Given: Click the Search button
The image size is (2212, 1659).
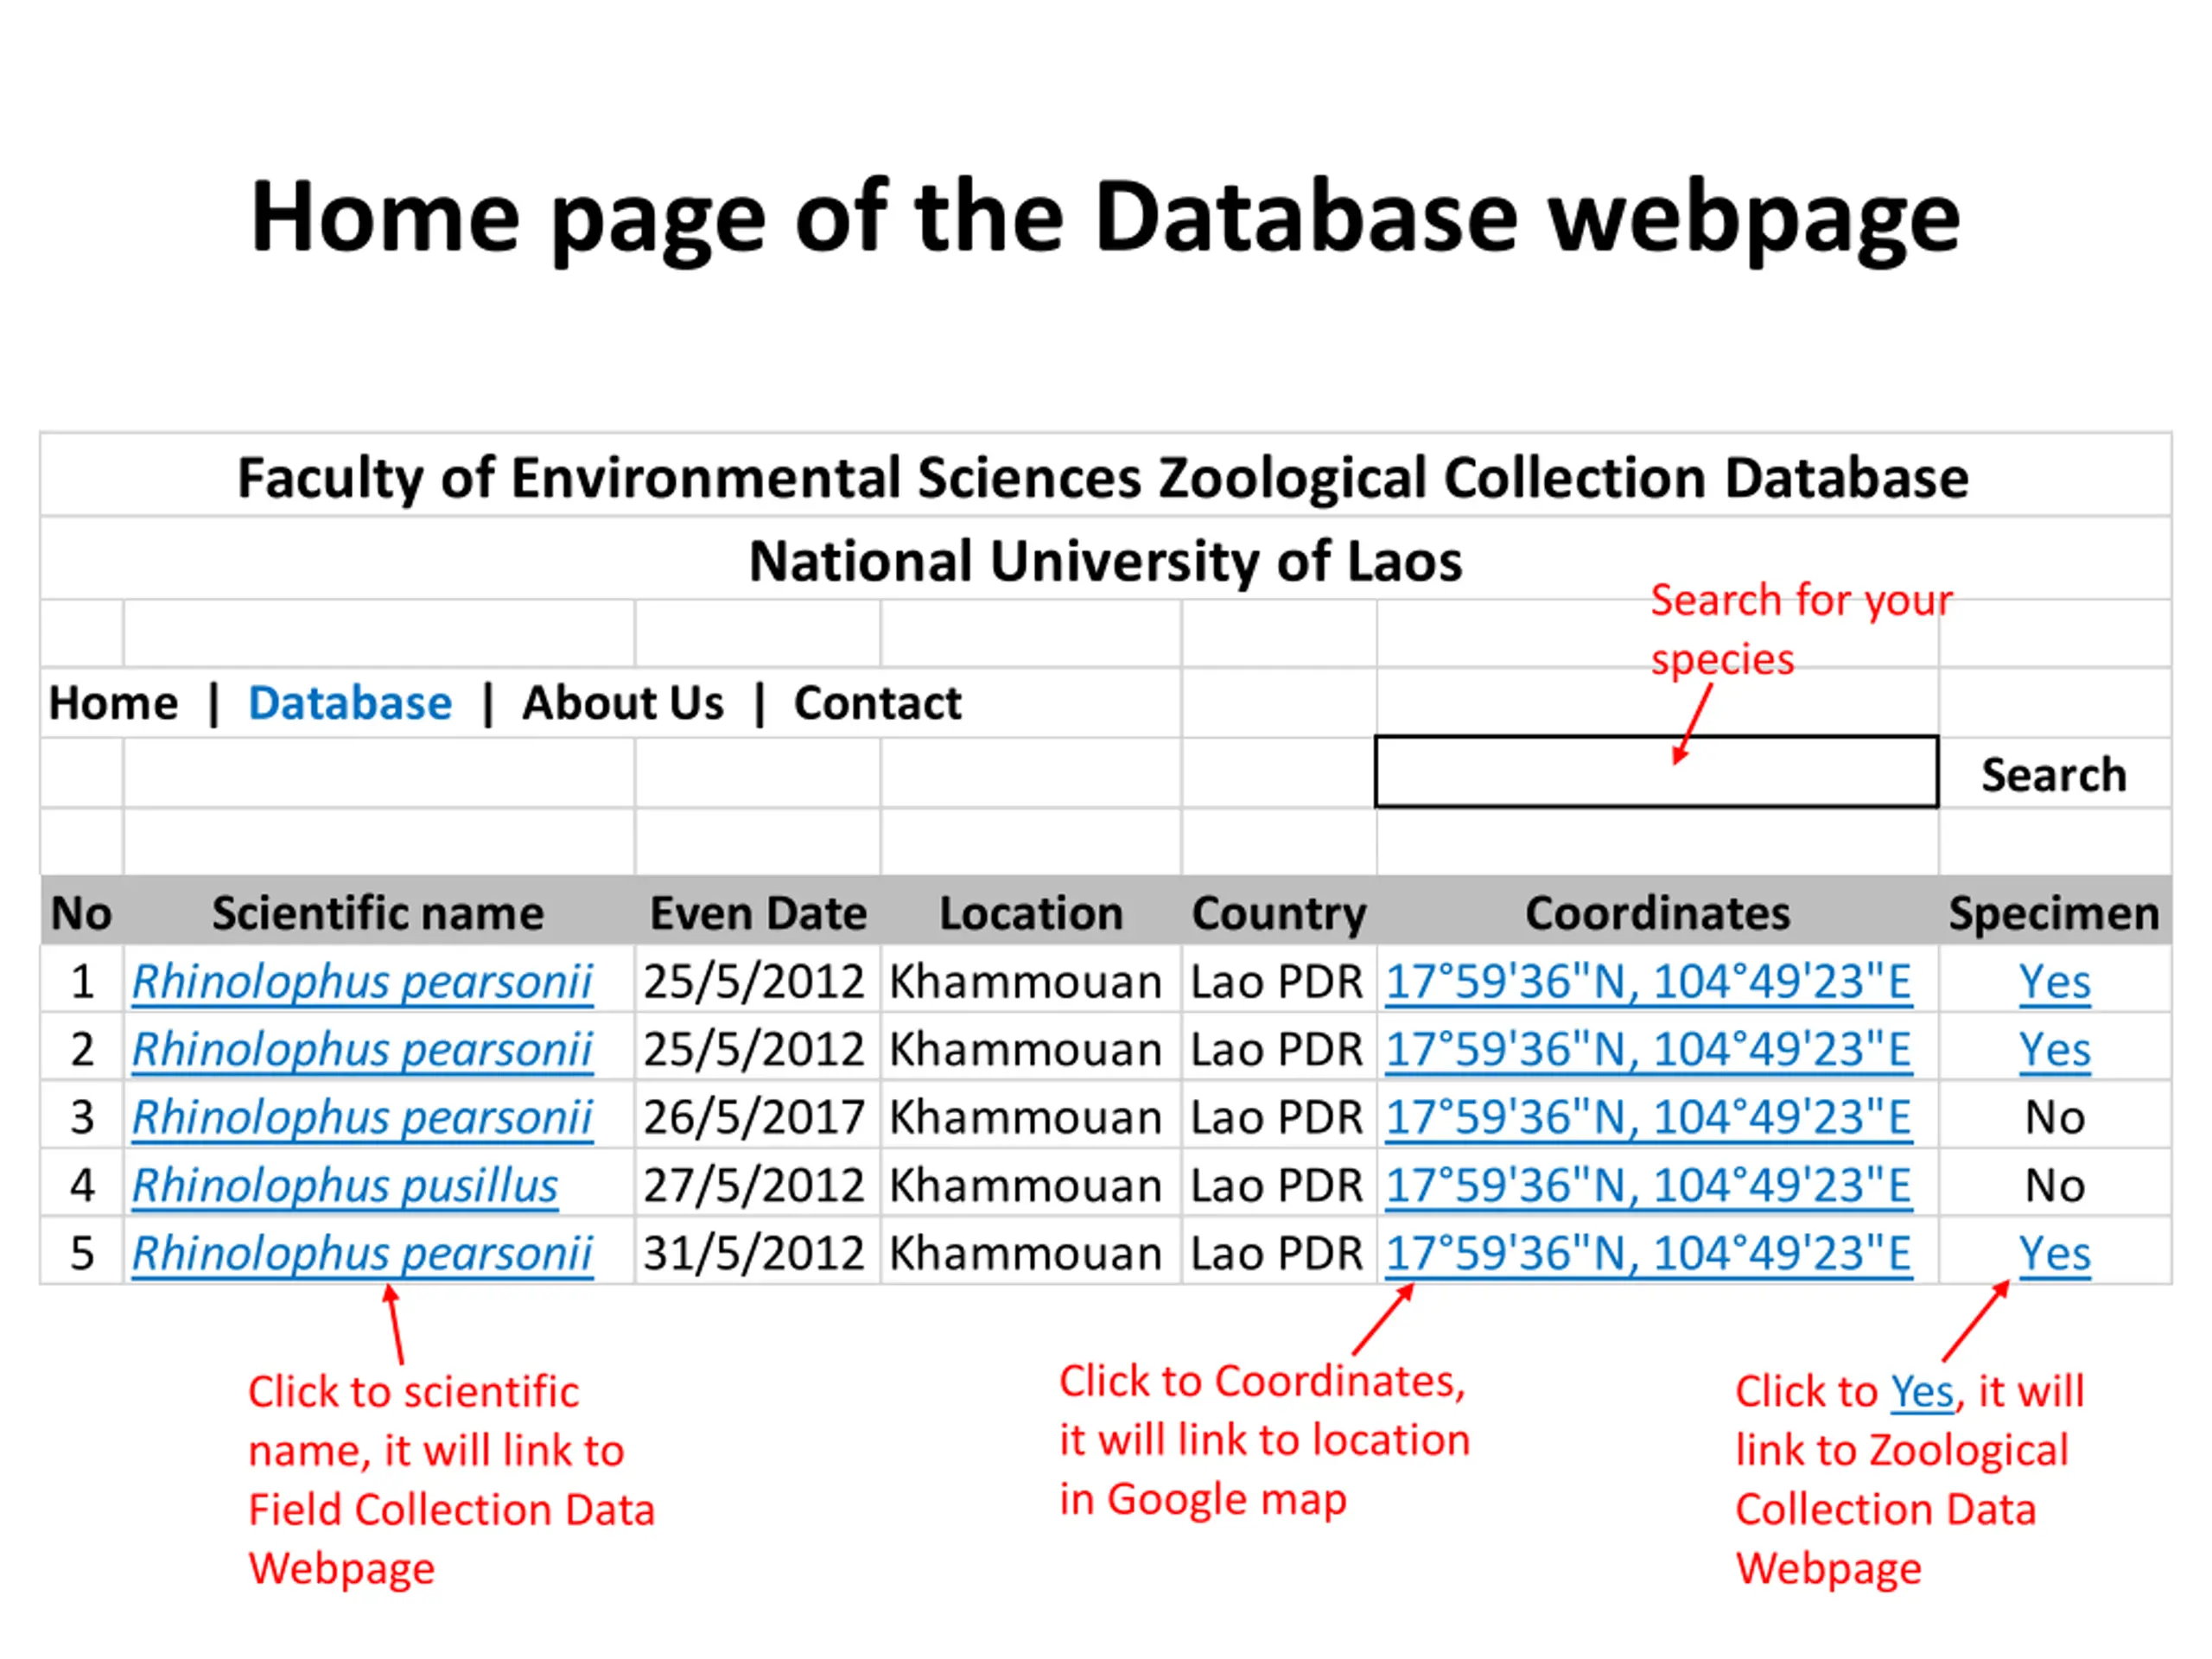Looking at the screenshot, I should (x=2053, y=775).
